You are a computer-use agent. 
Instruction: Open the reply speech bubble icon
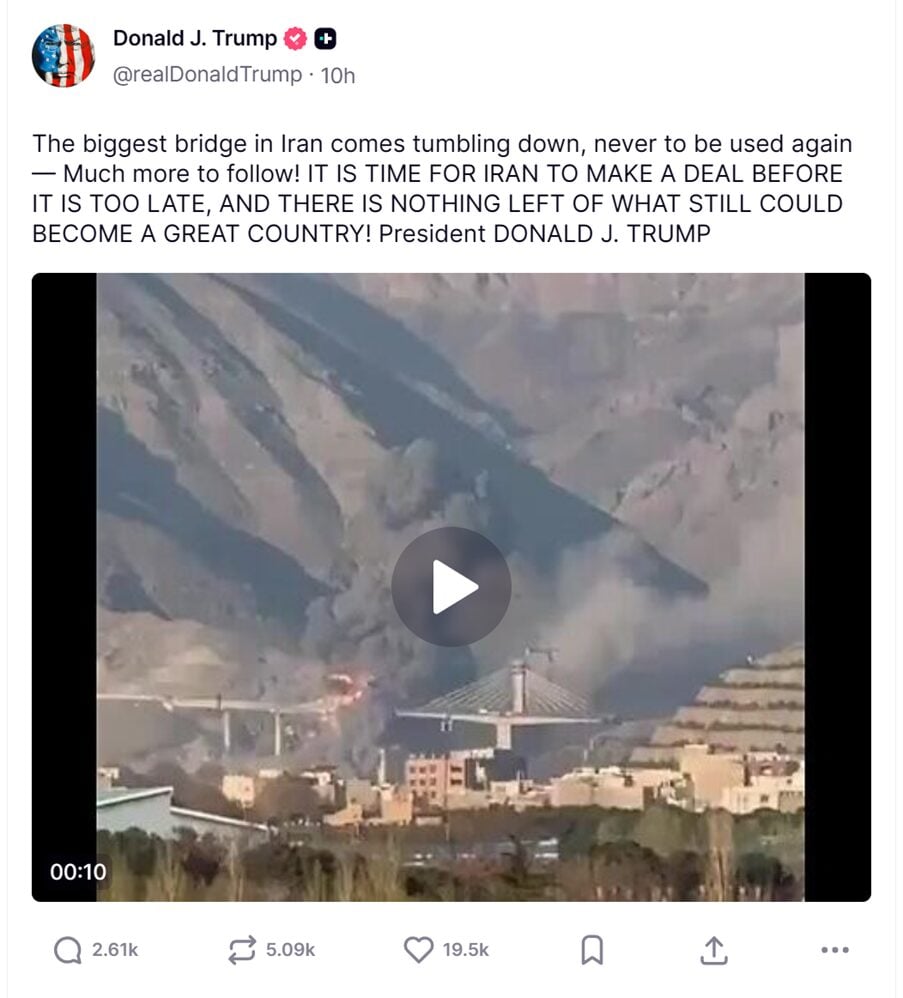pos(67,950)
